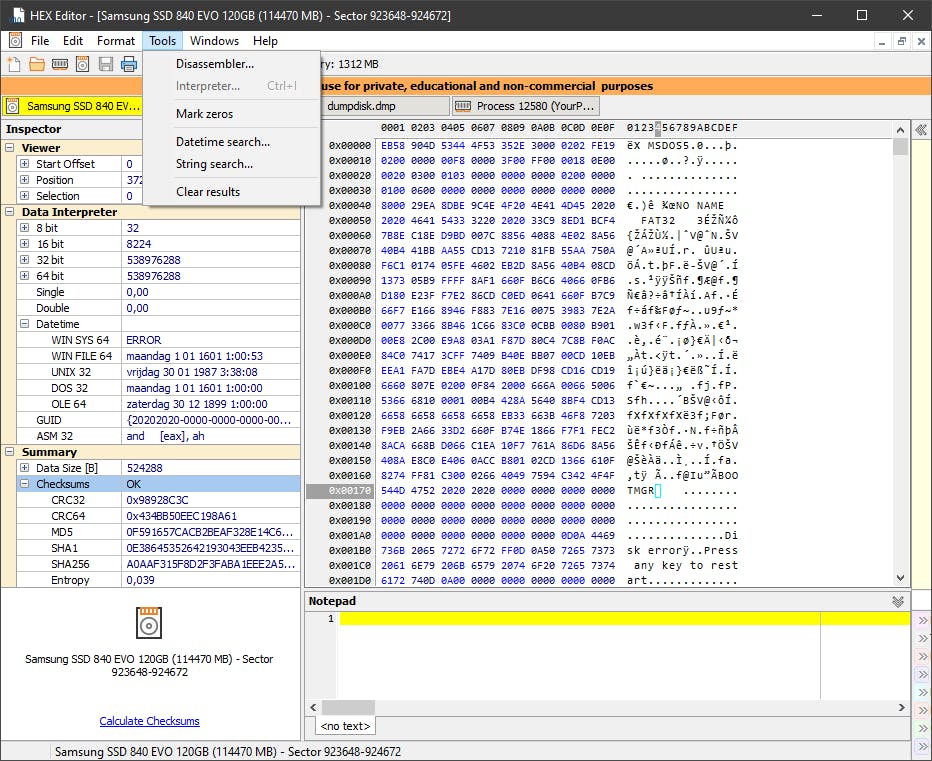Click the yellow Notepad text line
Screen dimensions: 932x761
pos(580,619)
